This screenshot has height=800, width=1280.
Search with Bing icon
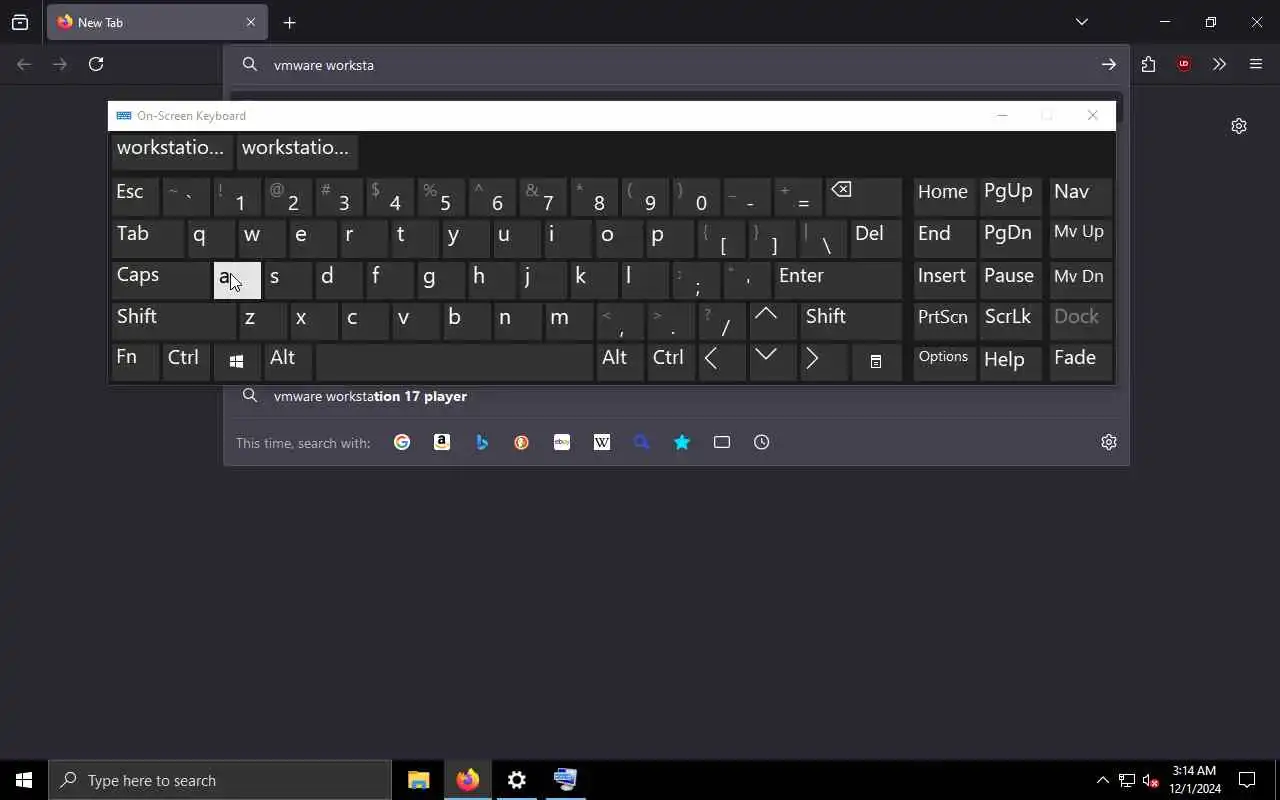[482, 442]
